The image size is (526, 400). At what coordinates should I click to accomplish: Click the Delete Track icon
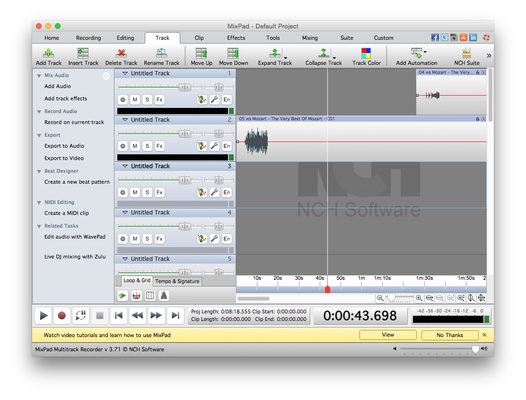(121, 56)
